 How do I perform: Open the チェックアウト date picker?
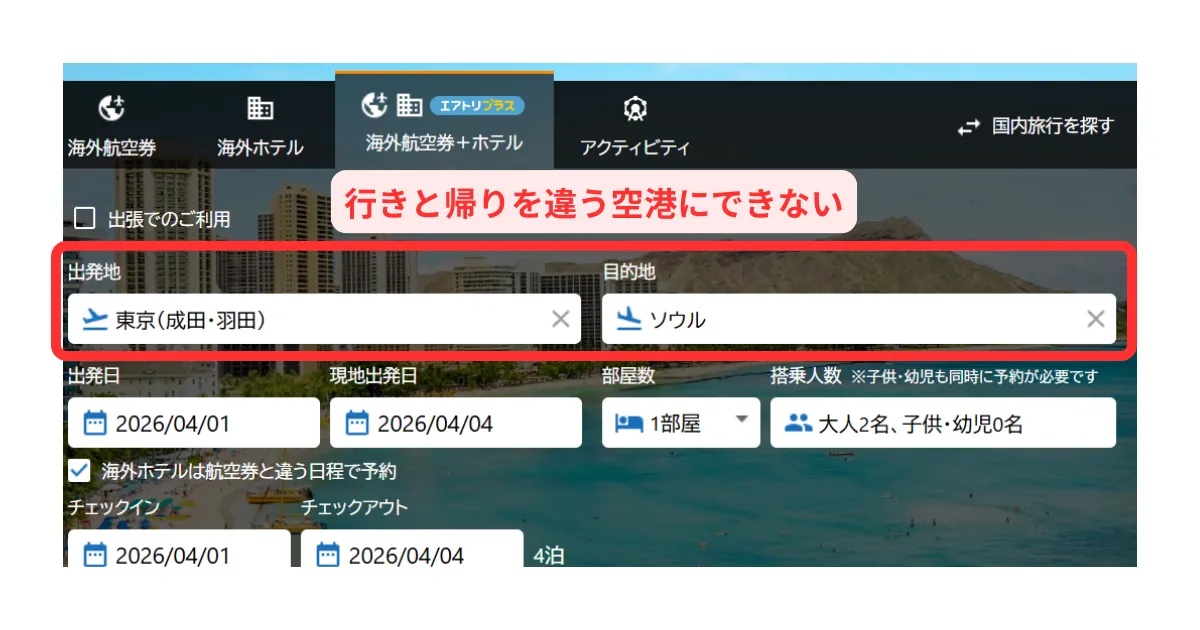pyautogui.click(x=412, y=555)
